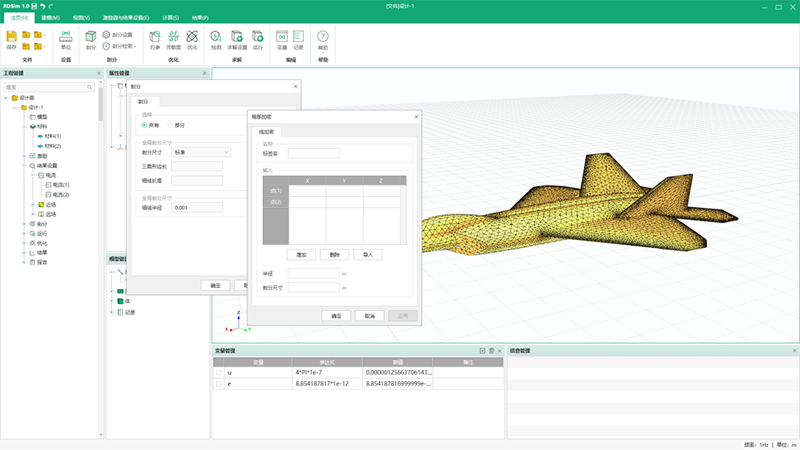800x450 pixels.
Task: Click the 检测 (Check) solver icon
Action: pyautogui.click(x=215, y=37)
